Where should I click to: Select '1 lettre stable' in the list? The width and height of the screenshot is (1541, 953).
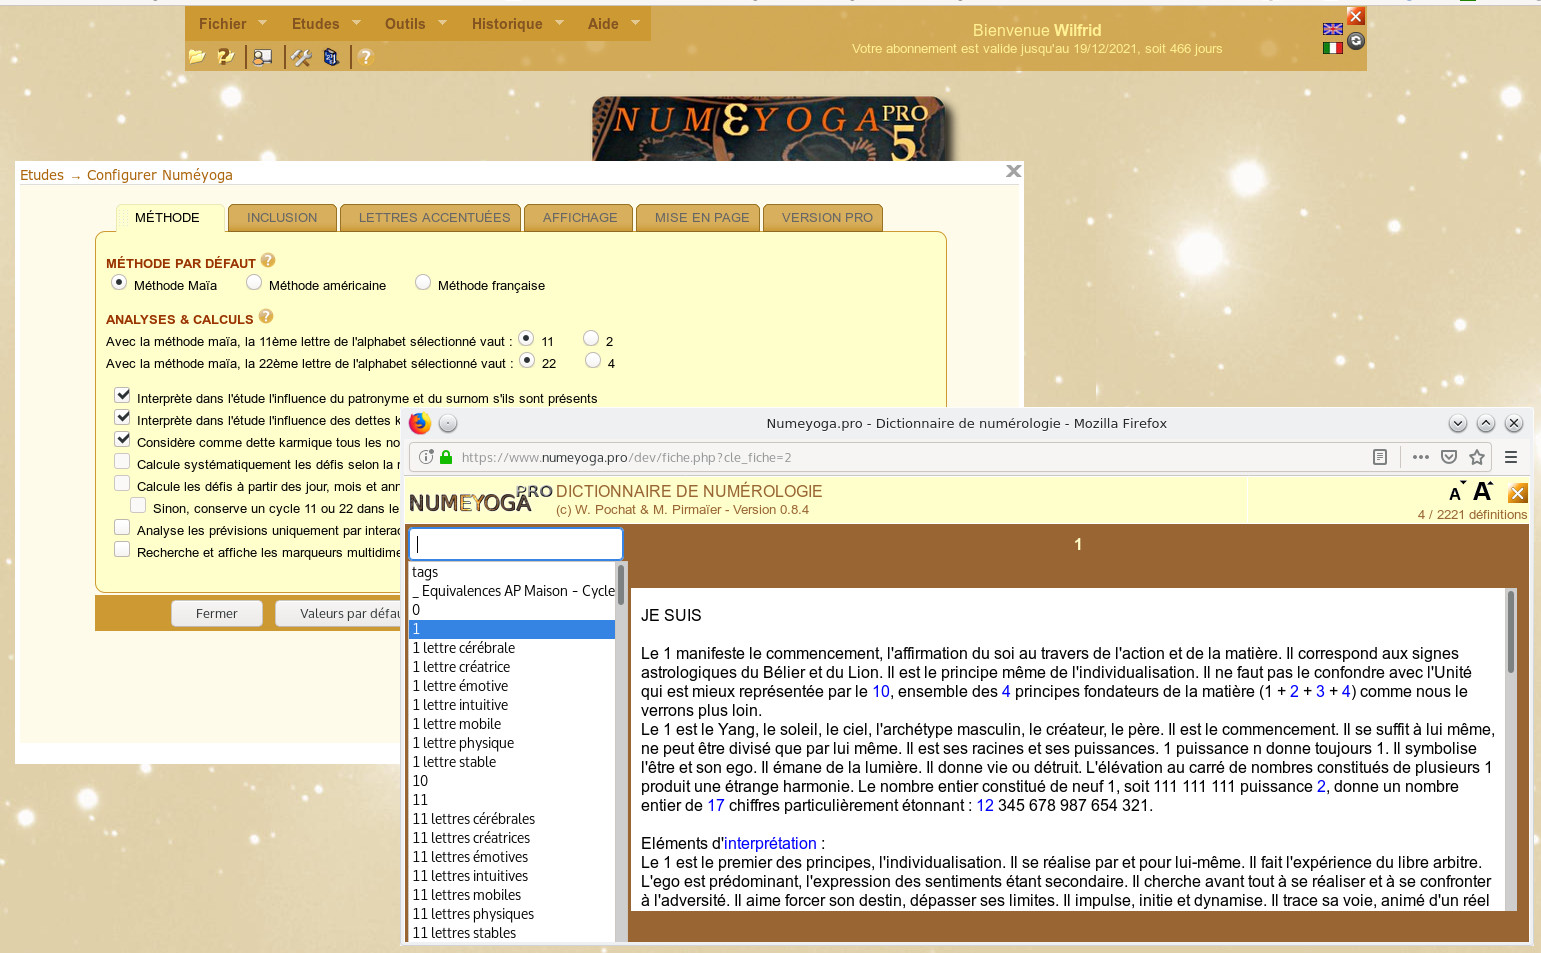(512, 762)
